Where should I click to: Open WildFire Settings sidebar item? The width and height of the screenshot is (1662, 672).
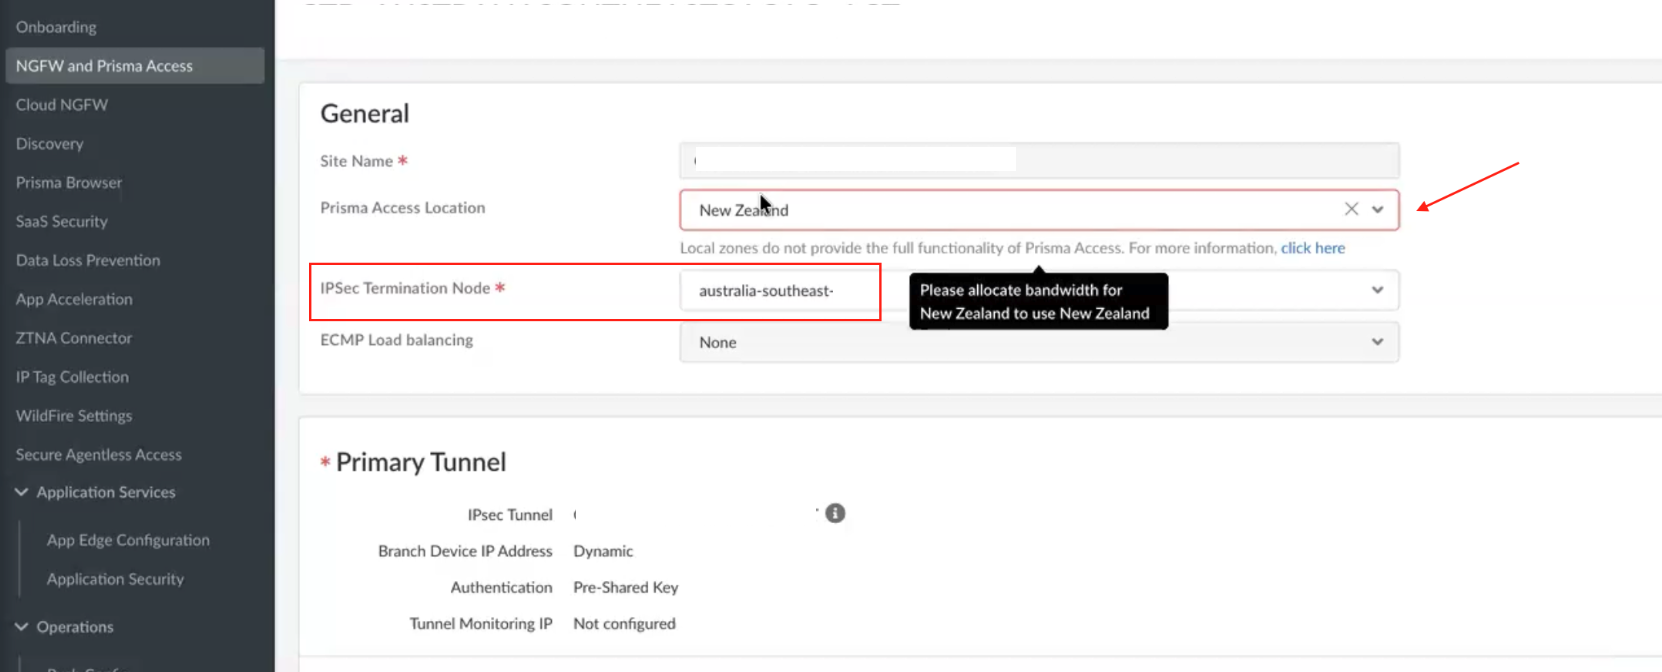74,416
